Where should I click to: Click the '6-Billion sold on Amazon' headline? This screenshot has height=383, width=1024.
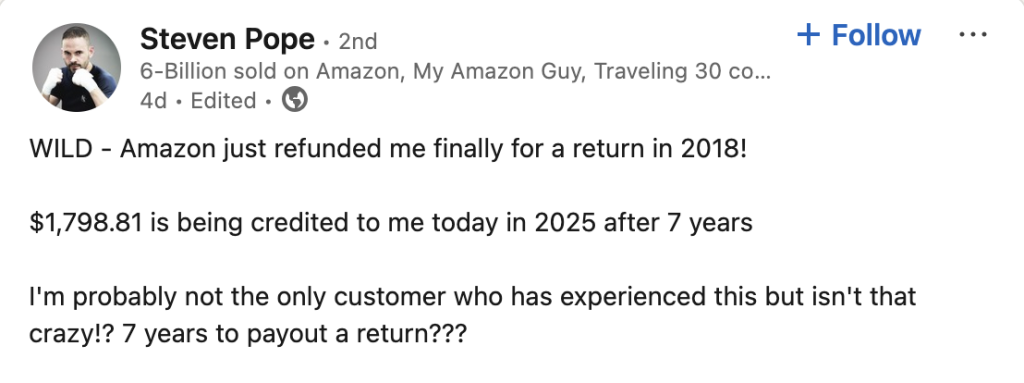(x=270, y=71)
